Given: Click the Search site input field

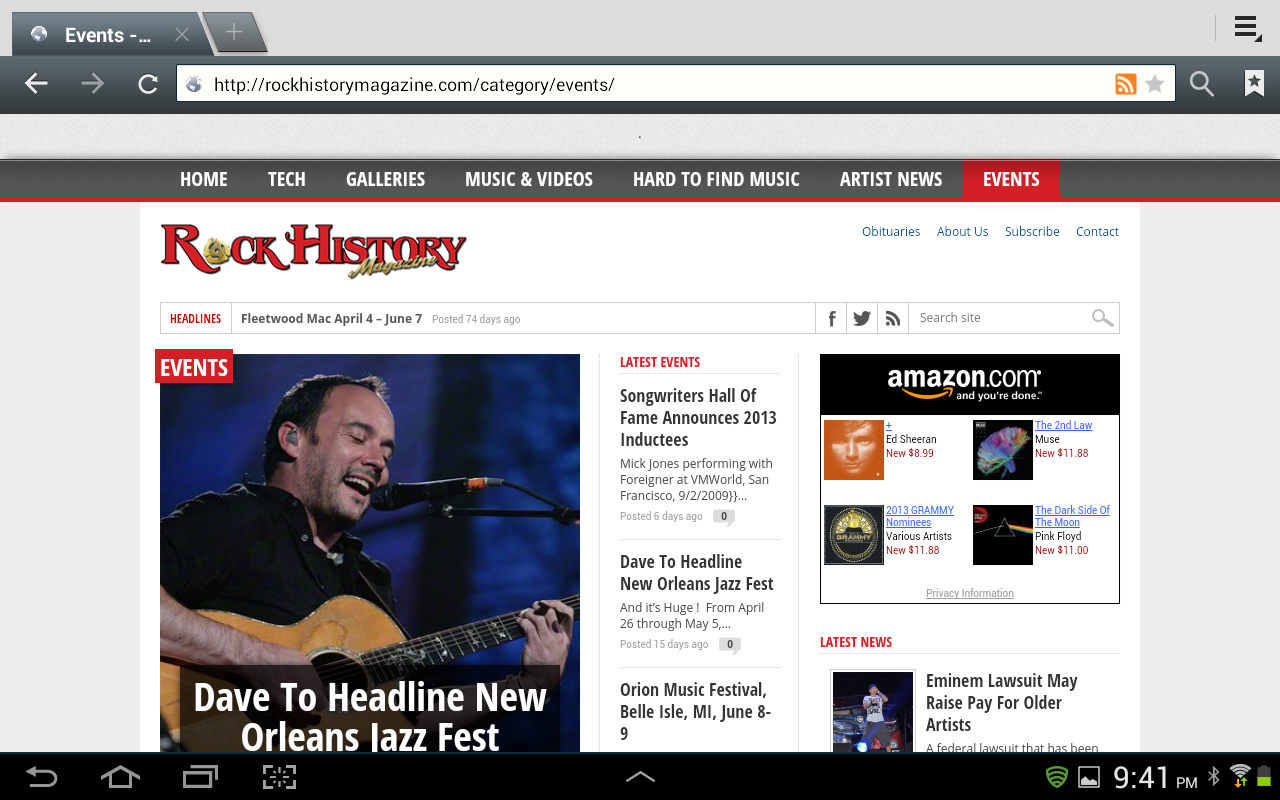Looking at the screenshot, I should point(1002,318).
